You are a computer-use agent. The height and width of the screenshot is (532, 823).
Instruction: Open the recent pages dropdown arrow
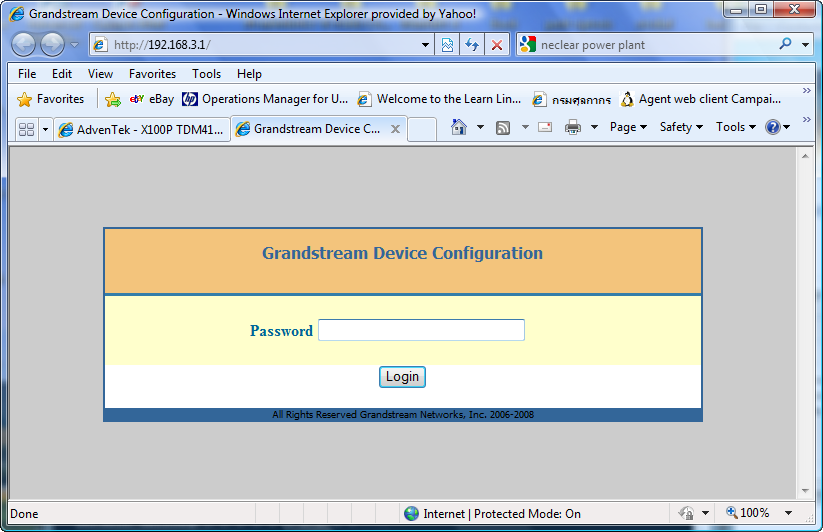(75, 45)
